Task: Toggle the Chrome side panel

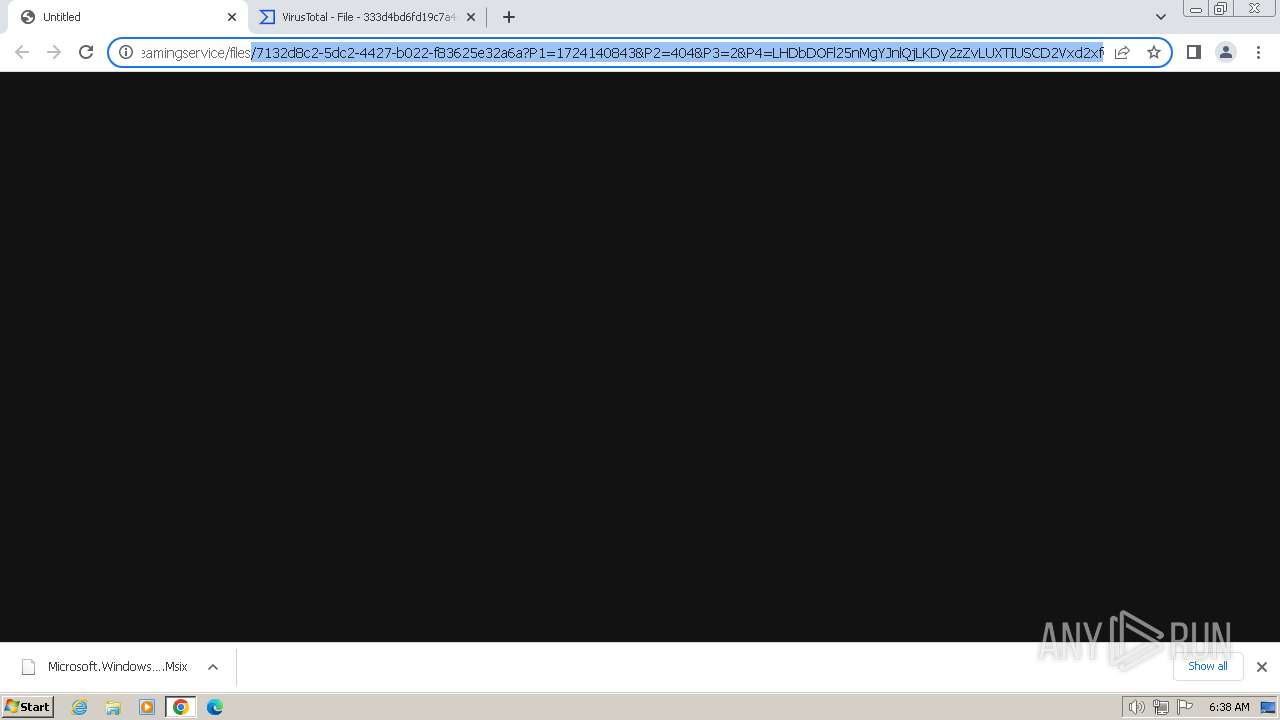Action: tap(1194, 52)
